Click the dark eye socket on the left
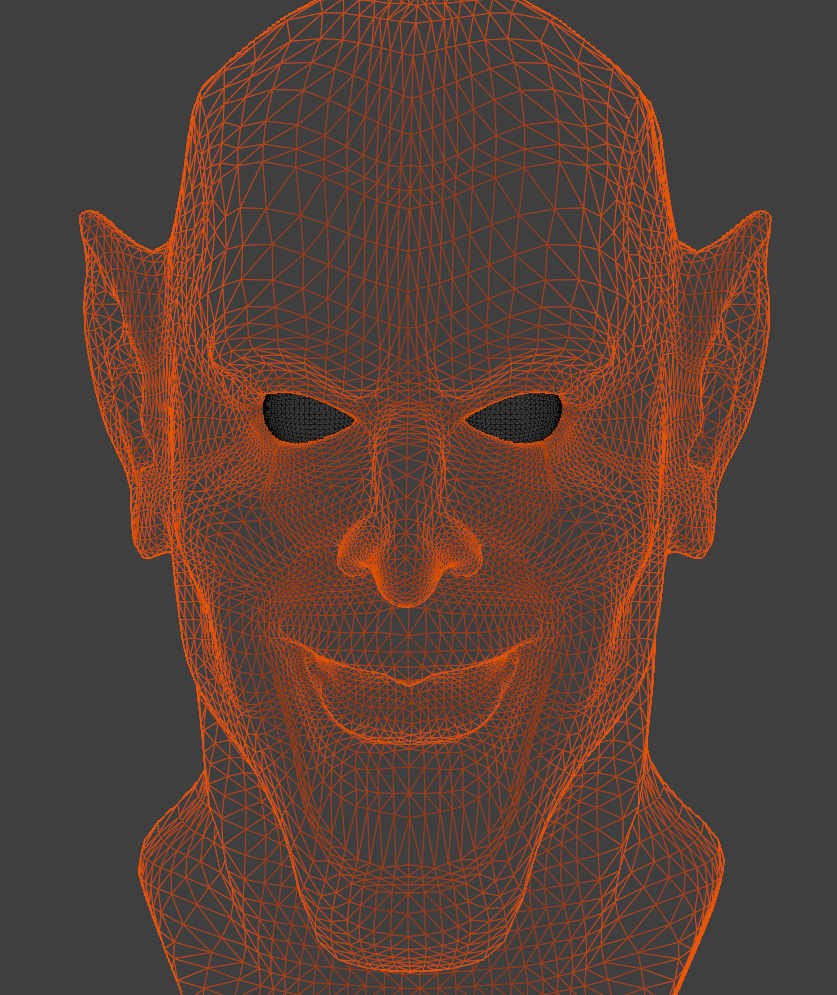The width and height of the screenshot is (837, 995). pos(304,415)
